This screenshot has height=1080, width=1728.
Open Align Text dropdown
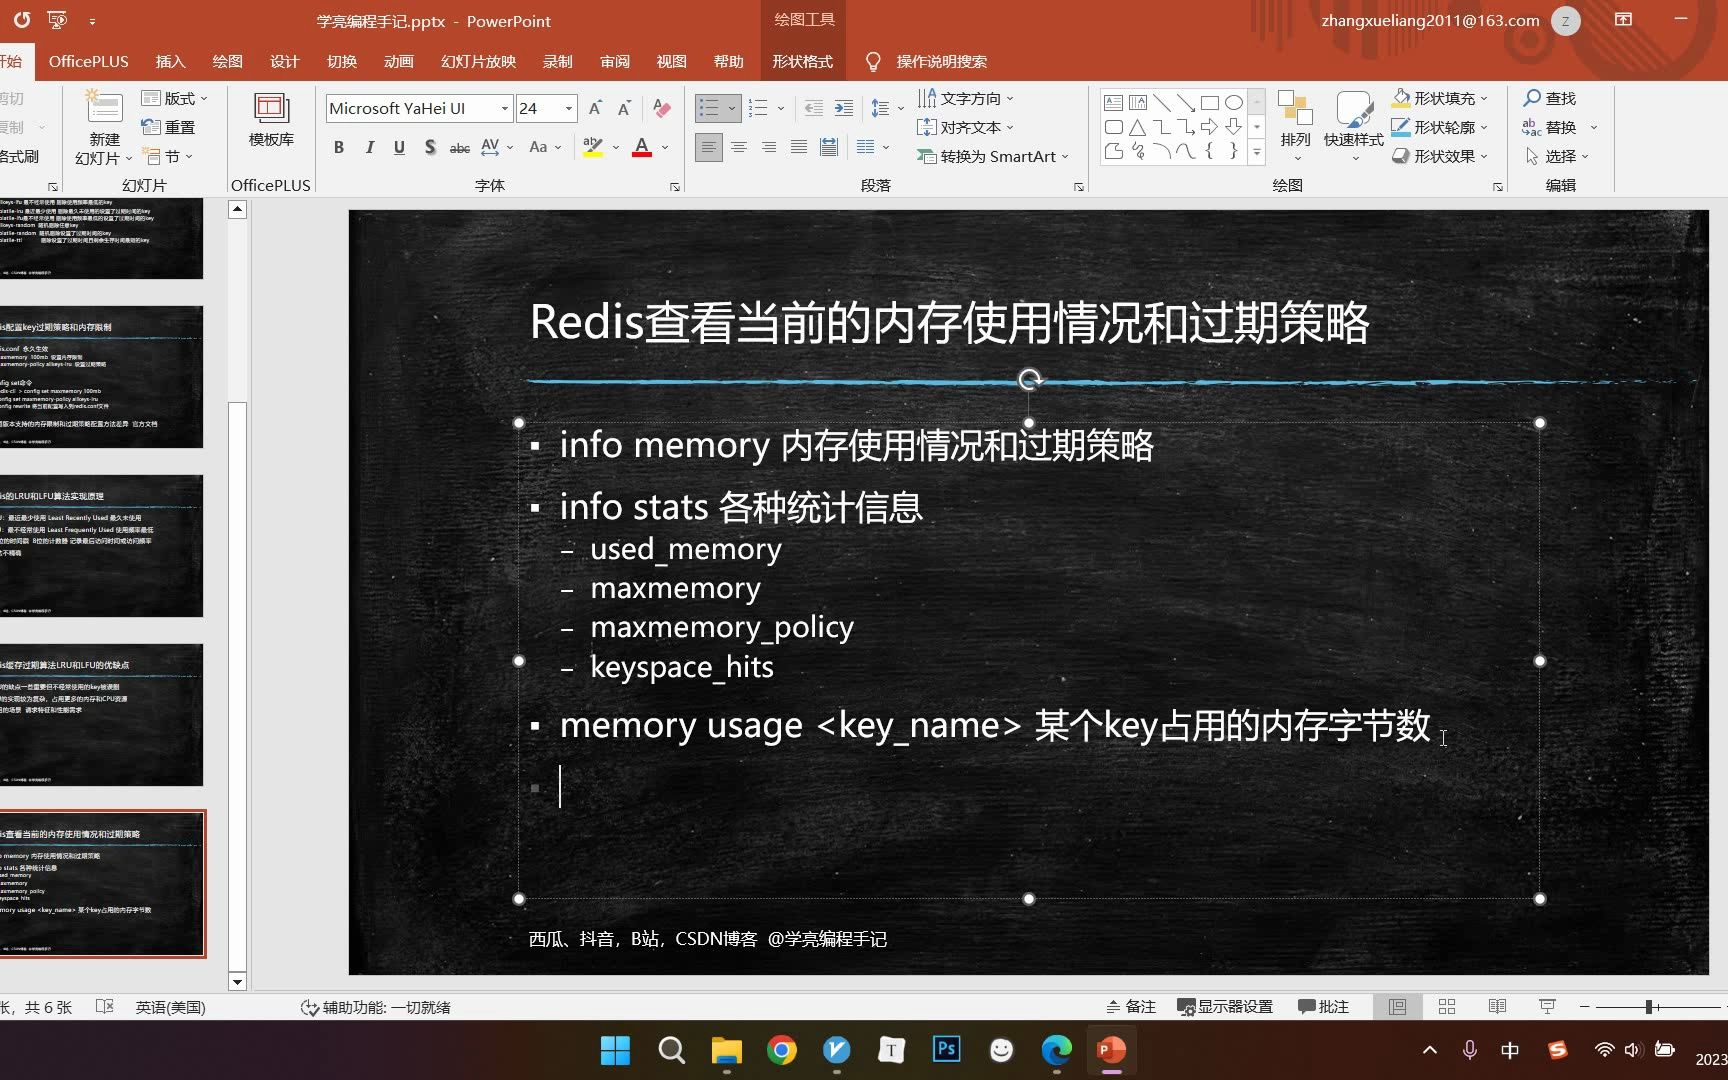[966, 127]
